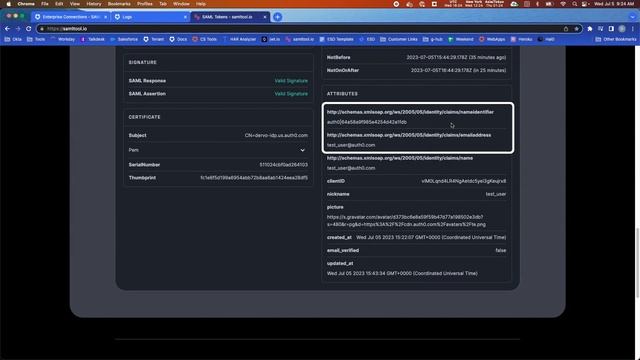Viewport: 640px width, 360px height.
Task: Open the Other Bookmarks folder
Action: [616, 40]
